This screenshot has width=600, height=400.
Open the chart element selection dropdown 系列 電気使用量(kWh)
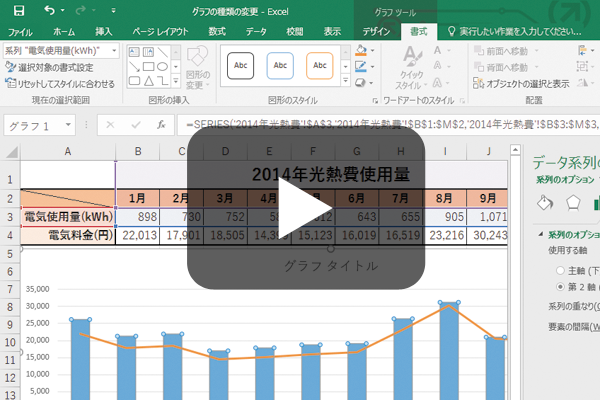tap(114, 51)
